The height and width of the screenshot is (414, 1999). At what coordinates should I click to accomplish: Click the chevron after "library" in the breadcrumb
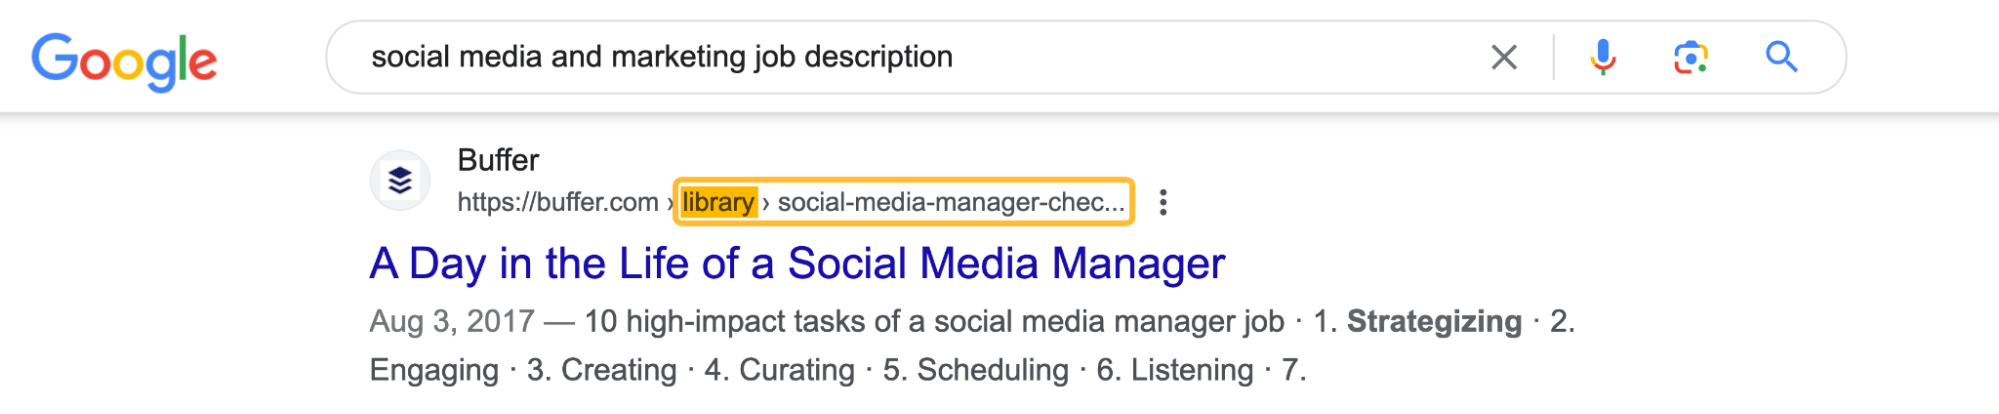coord(766,203)
